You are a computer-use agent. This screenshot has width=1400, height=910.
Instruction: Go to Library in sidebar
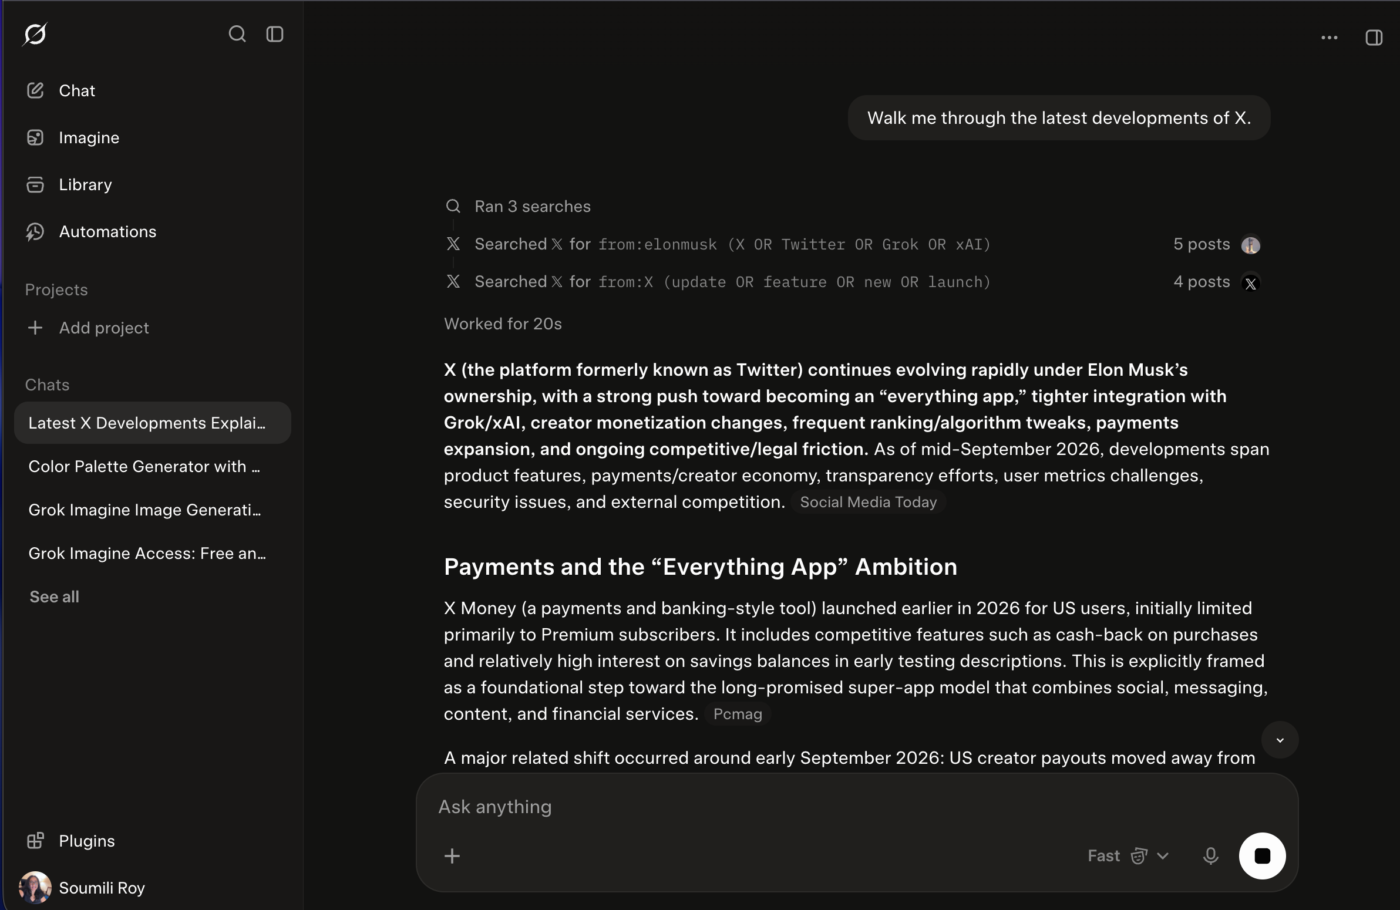(152, 184)
